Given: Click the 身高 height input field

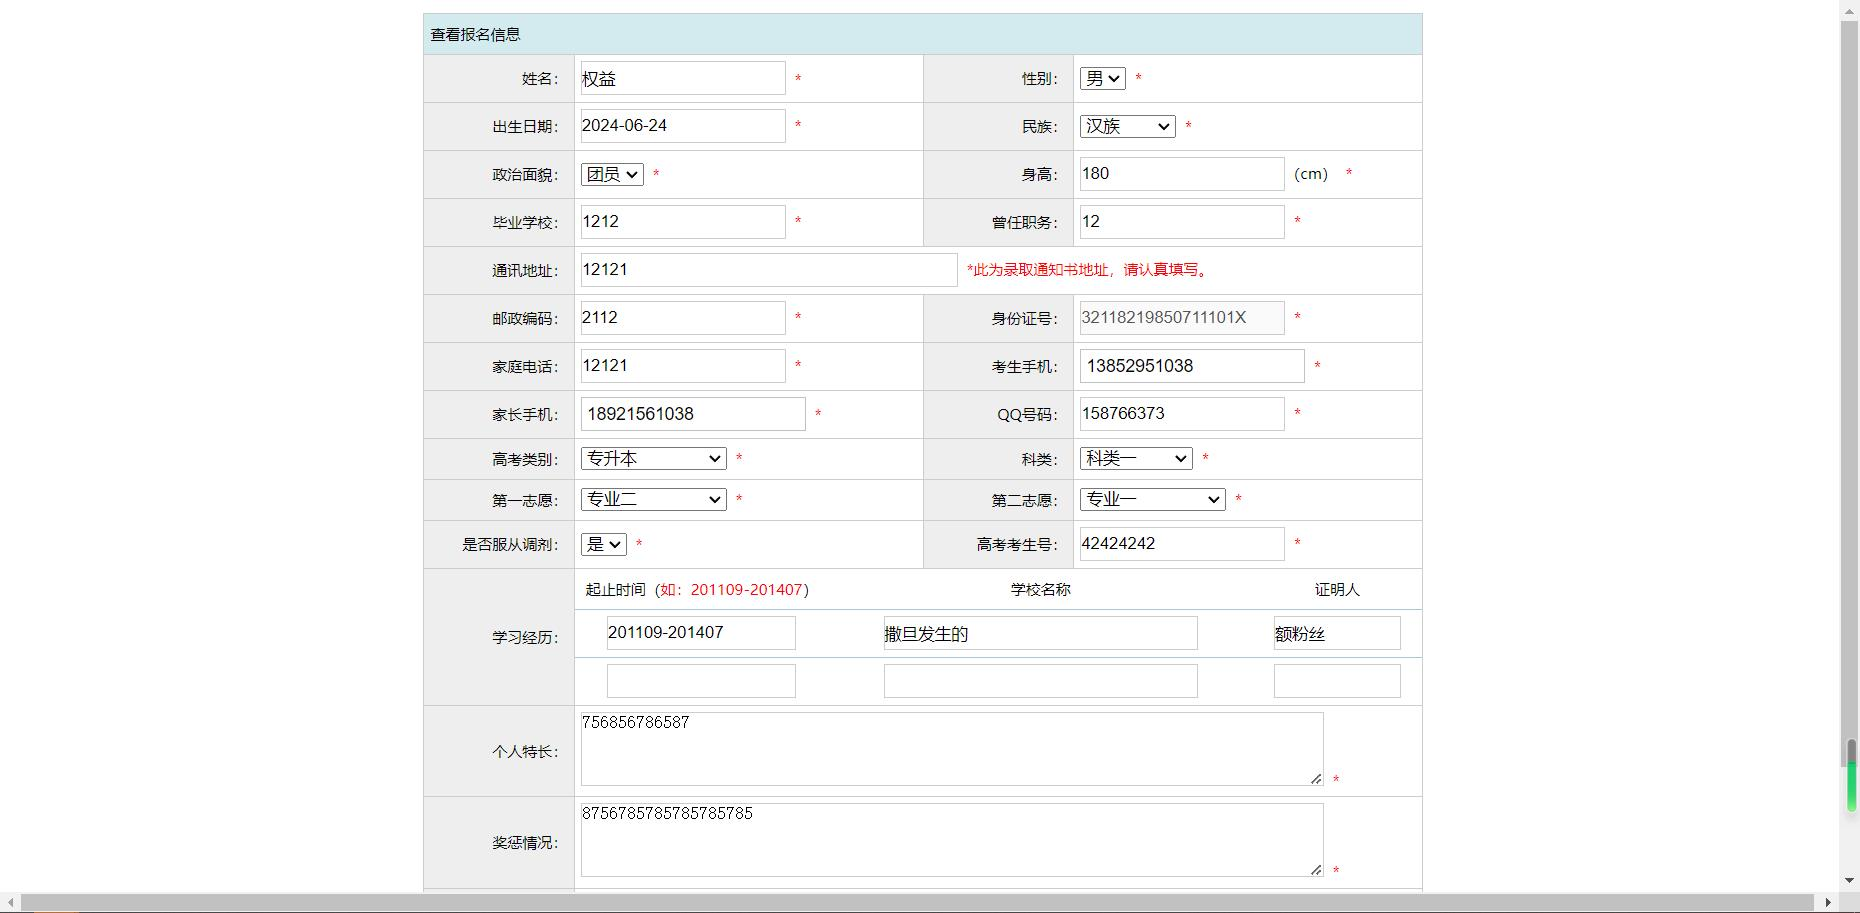Looking at the screenshot, I should click(x=1181, y=174).
